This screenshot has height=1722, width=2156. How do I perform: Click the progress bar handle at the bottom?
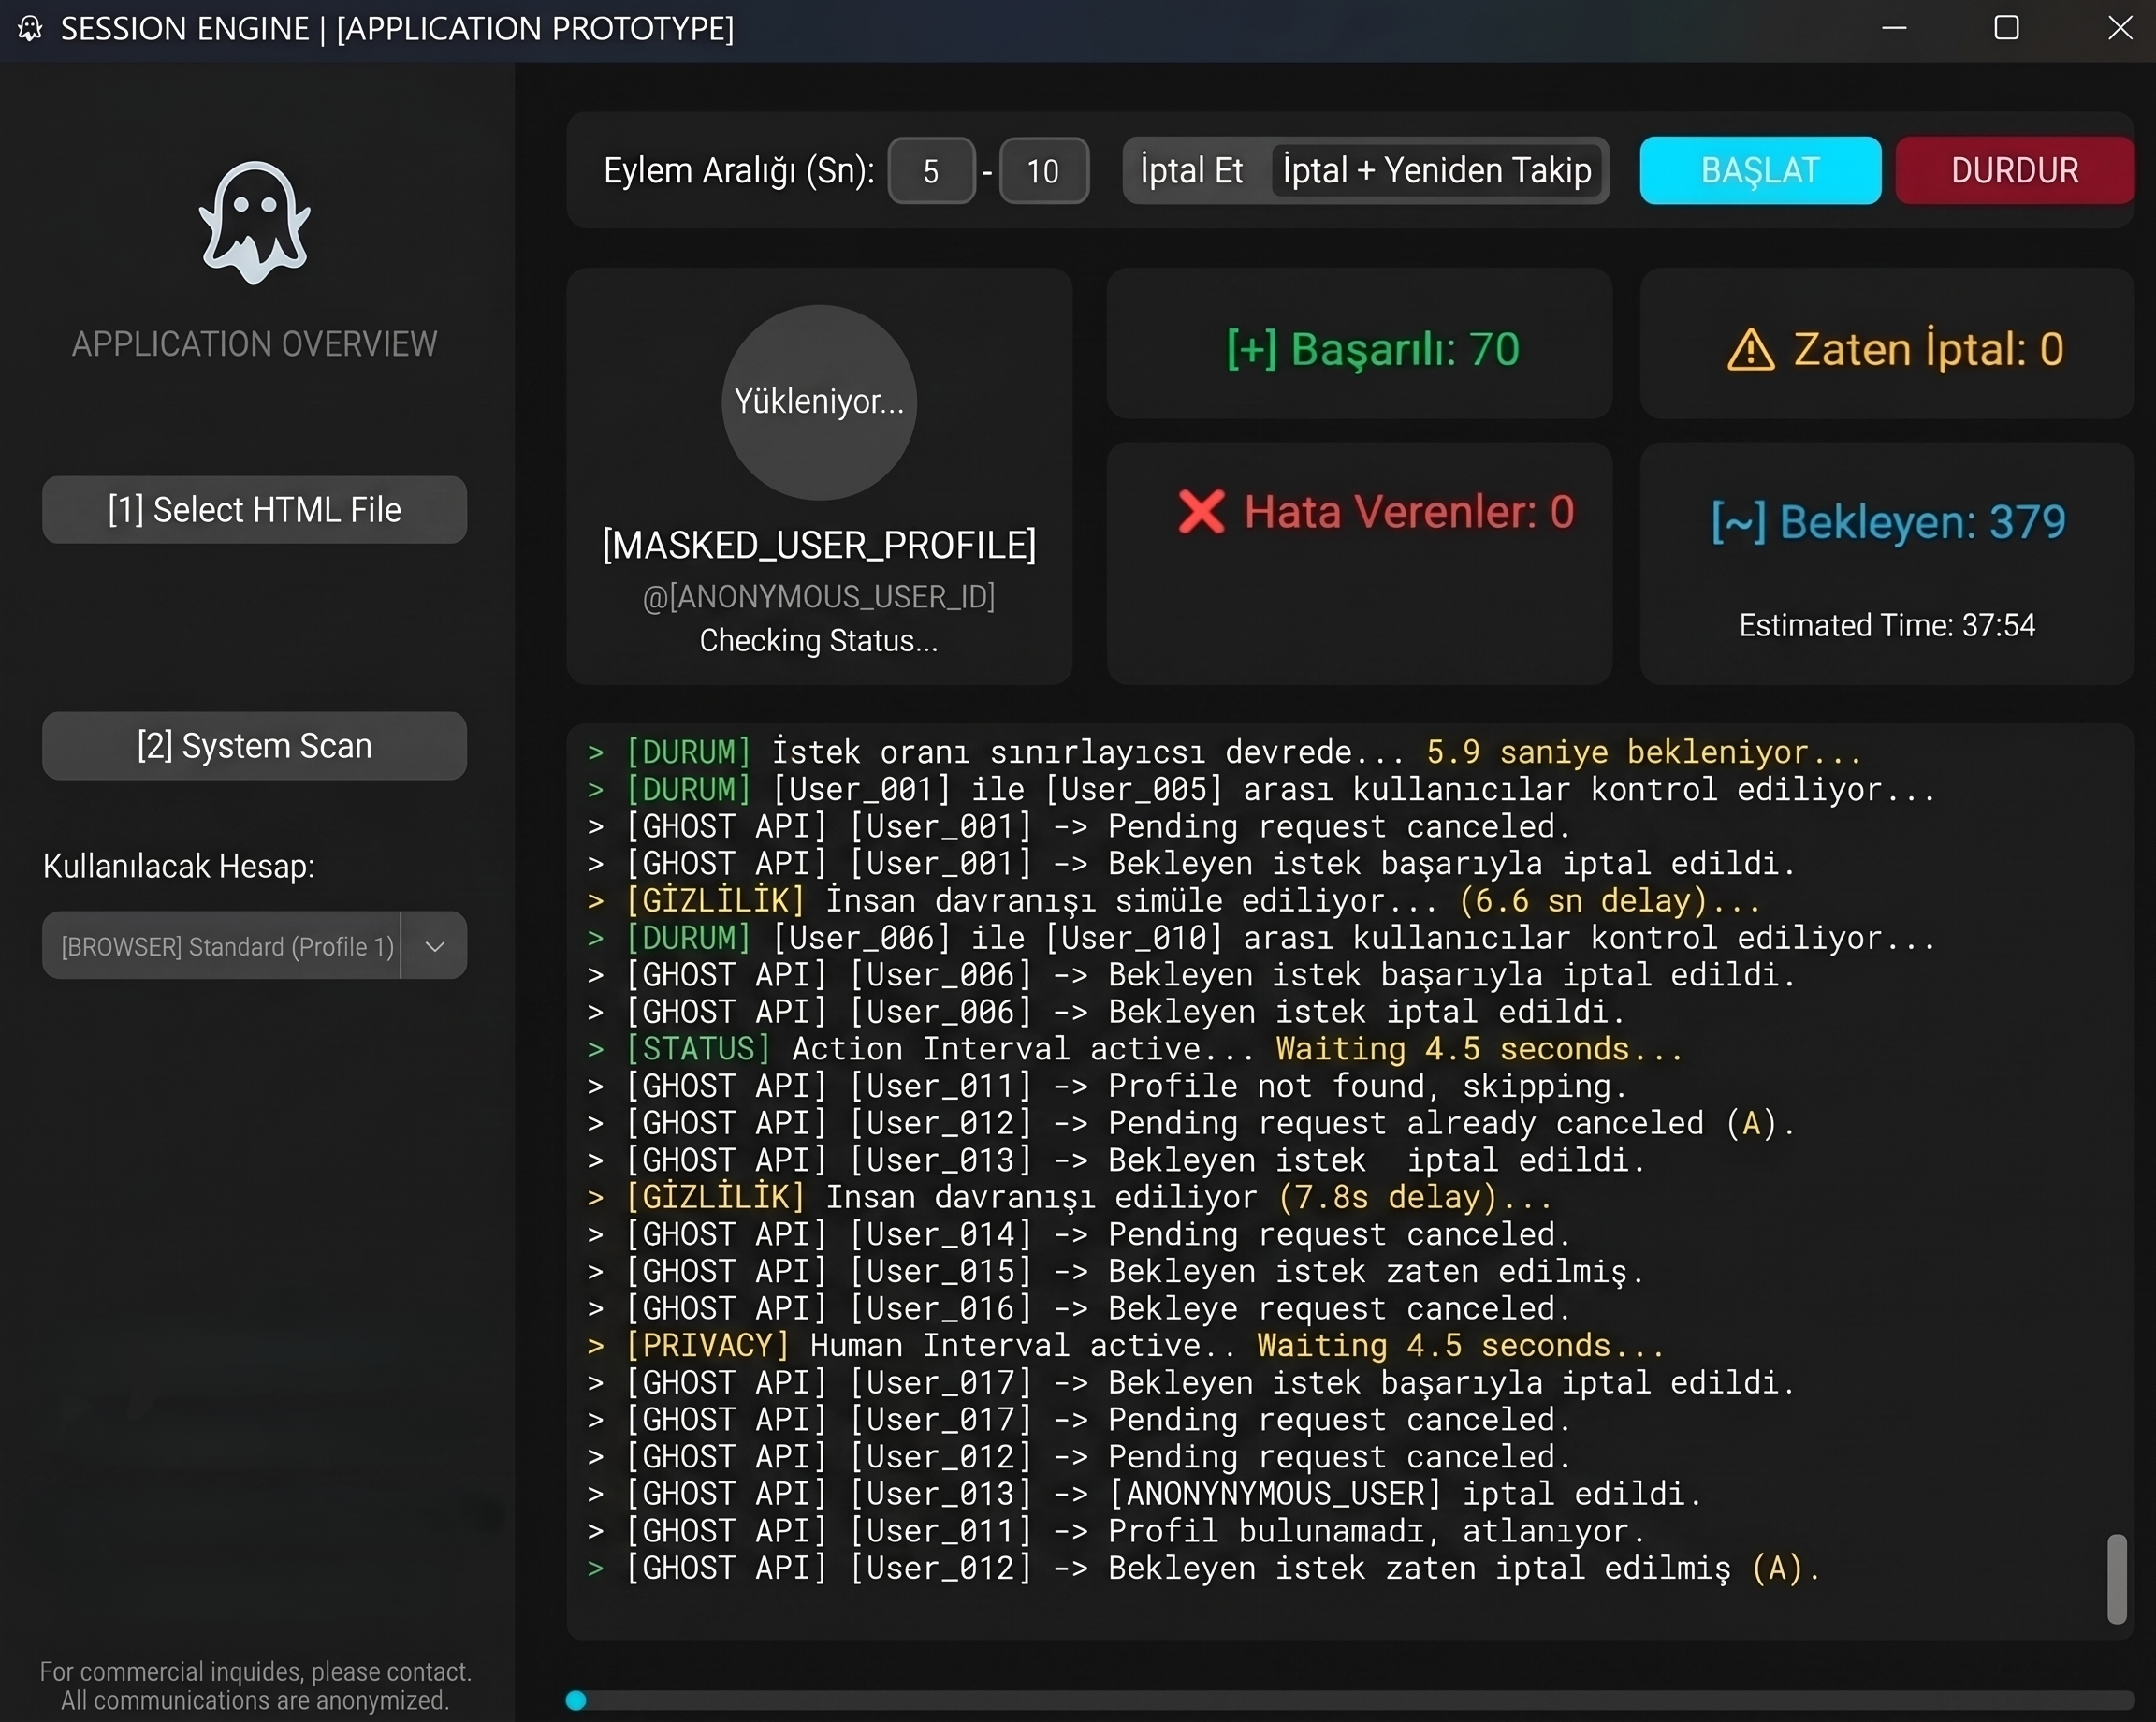click(576, 1700)
